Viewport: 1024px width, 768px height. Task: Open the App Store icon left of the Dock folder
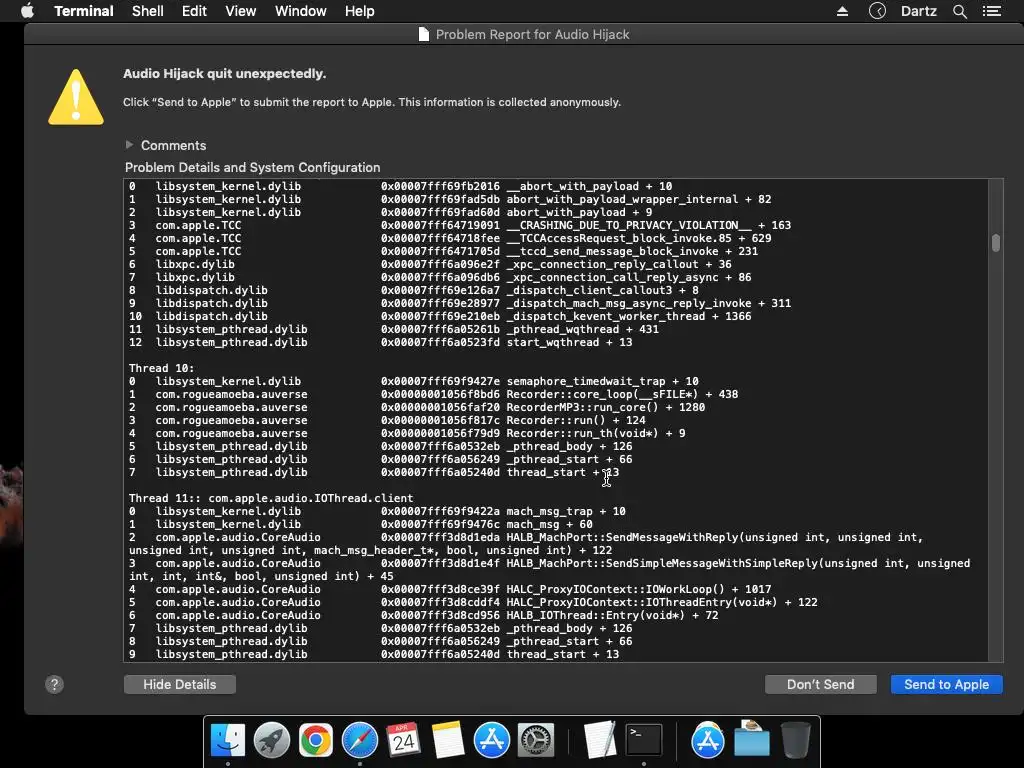pos(707,741)
